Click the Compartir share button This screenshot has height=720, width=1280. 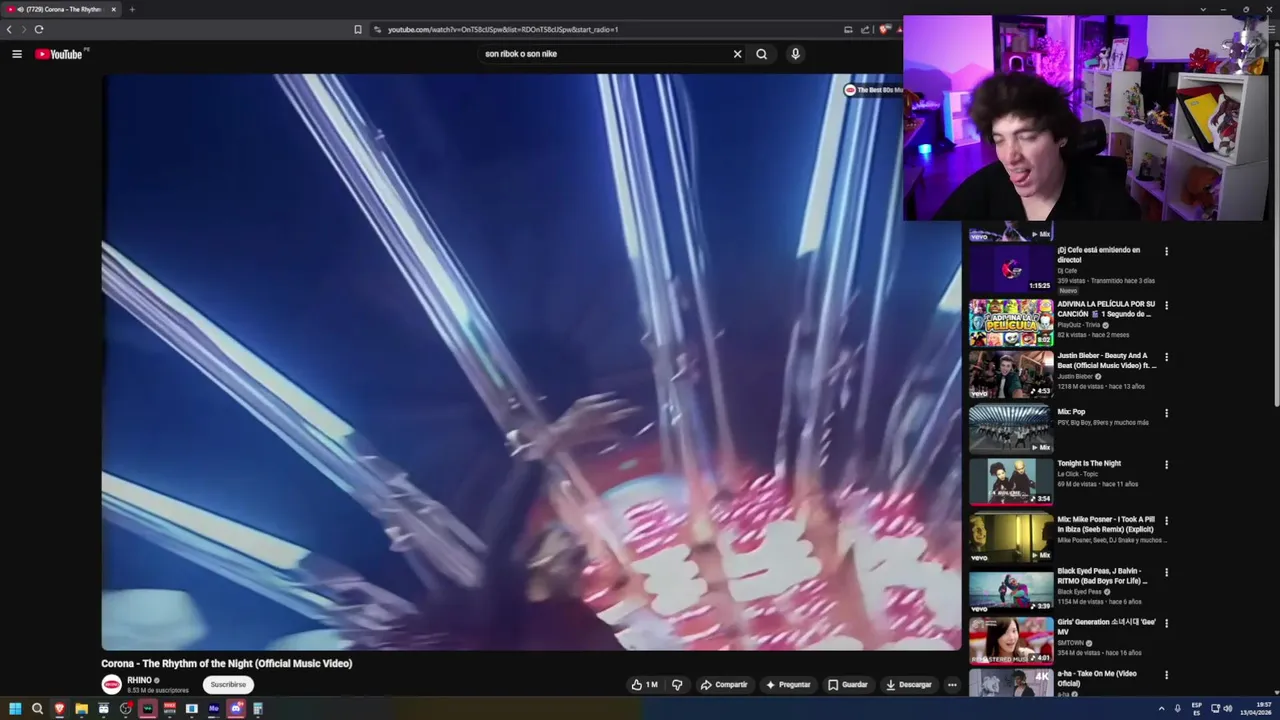(x=724, y=685)
